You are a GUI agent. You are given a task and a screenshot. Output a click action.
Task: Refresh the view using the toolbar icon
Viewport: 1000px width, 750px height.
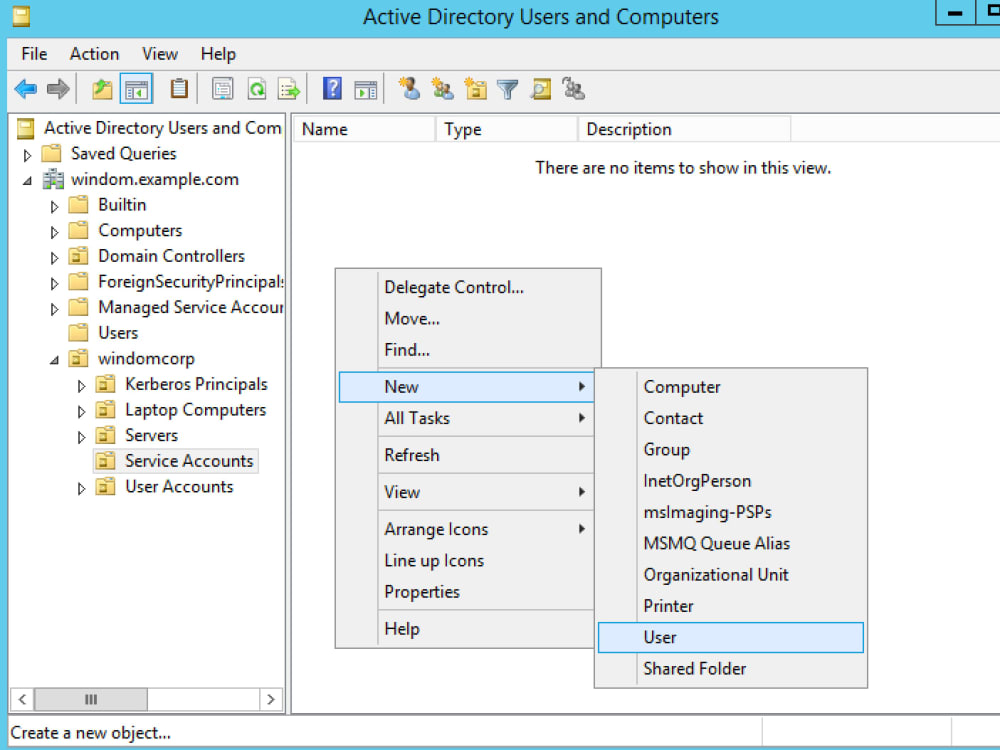257,88
